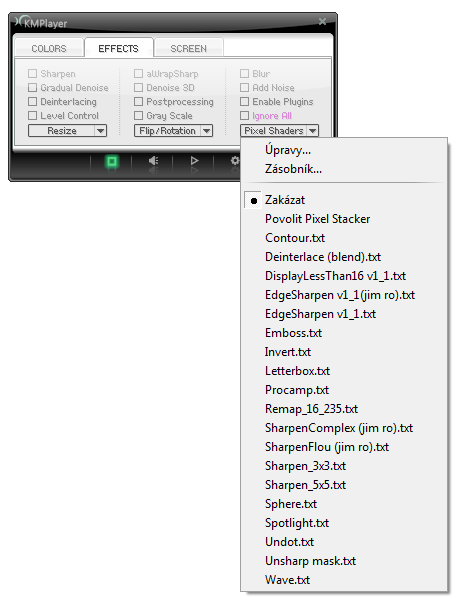Select the EFFECTS tab
Image resolution: width=456 pixels, height=602 pixels.
pyautogui.click(x=119, y=48)
